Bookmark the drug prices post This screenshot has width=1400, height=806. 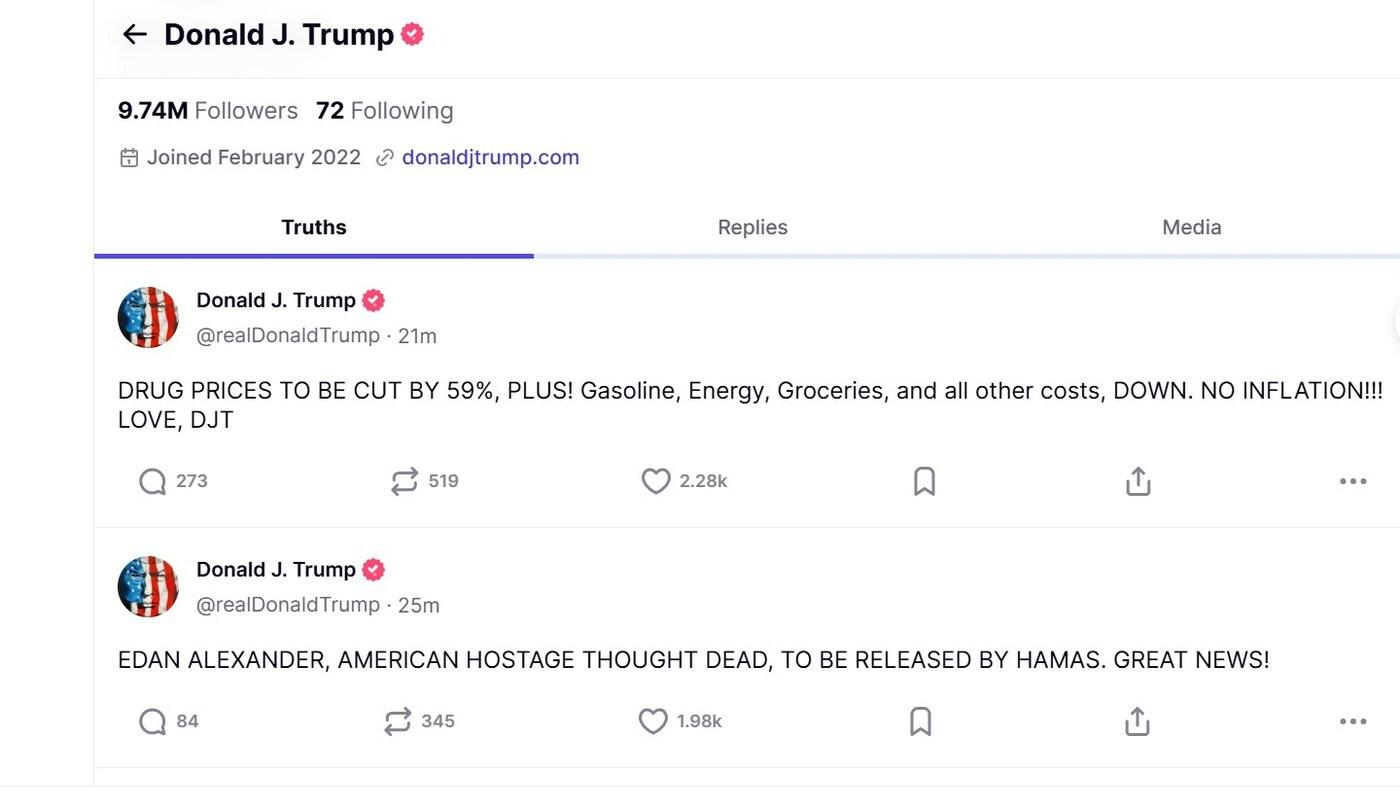pos(924,482)
